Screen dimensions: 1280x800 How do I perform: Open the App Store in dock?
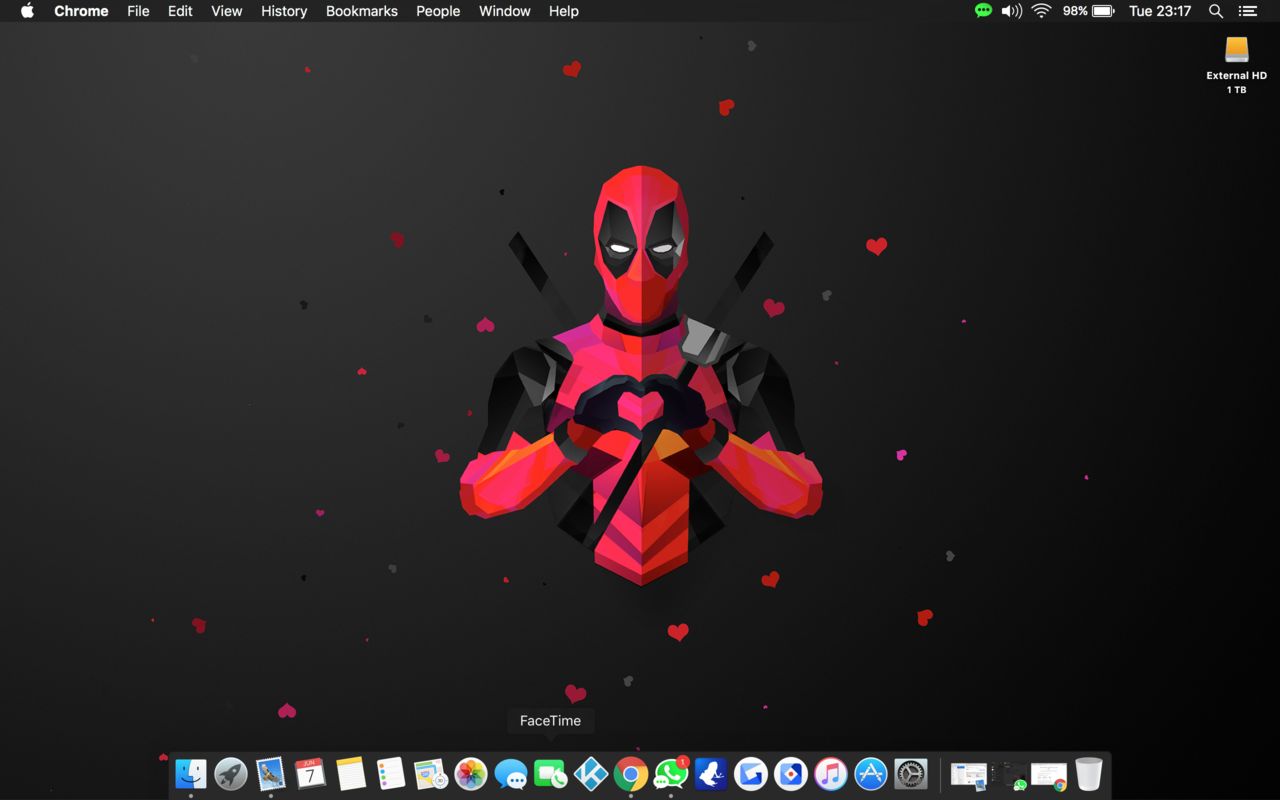871,773
